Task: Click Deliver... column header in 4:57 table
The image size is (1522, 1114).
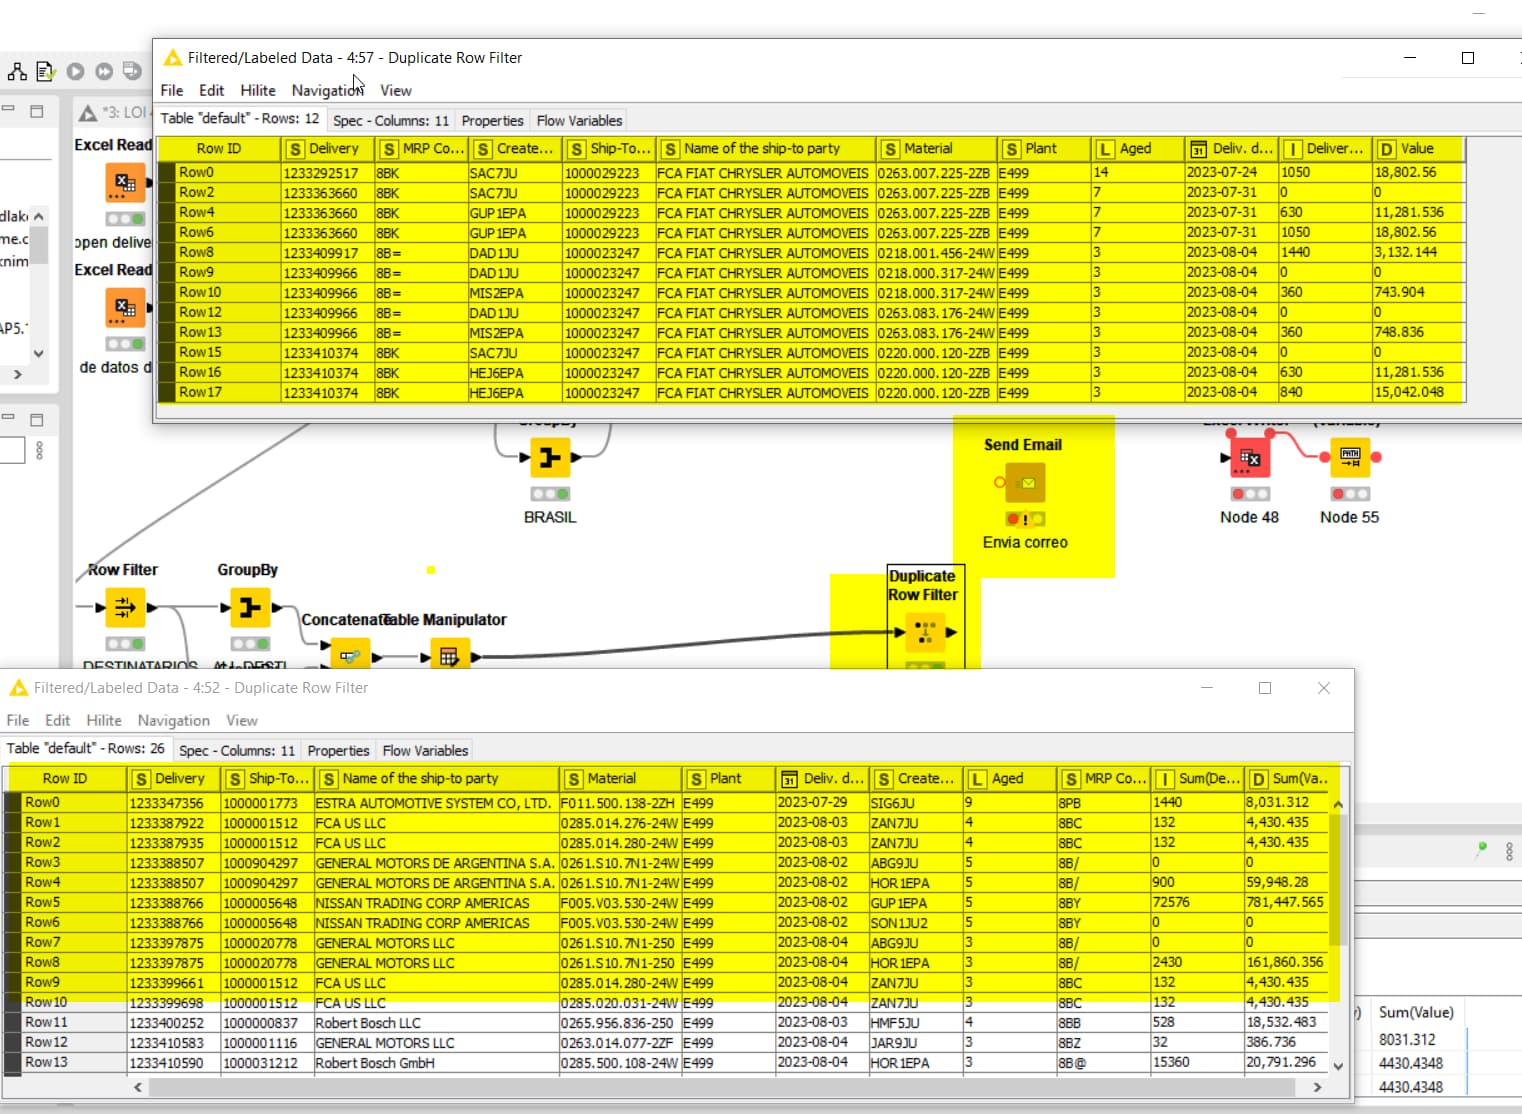Action: click(x=1325, y=148)
